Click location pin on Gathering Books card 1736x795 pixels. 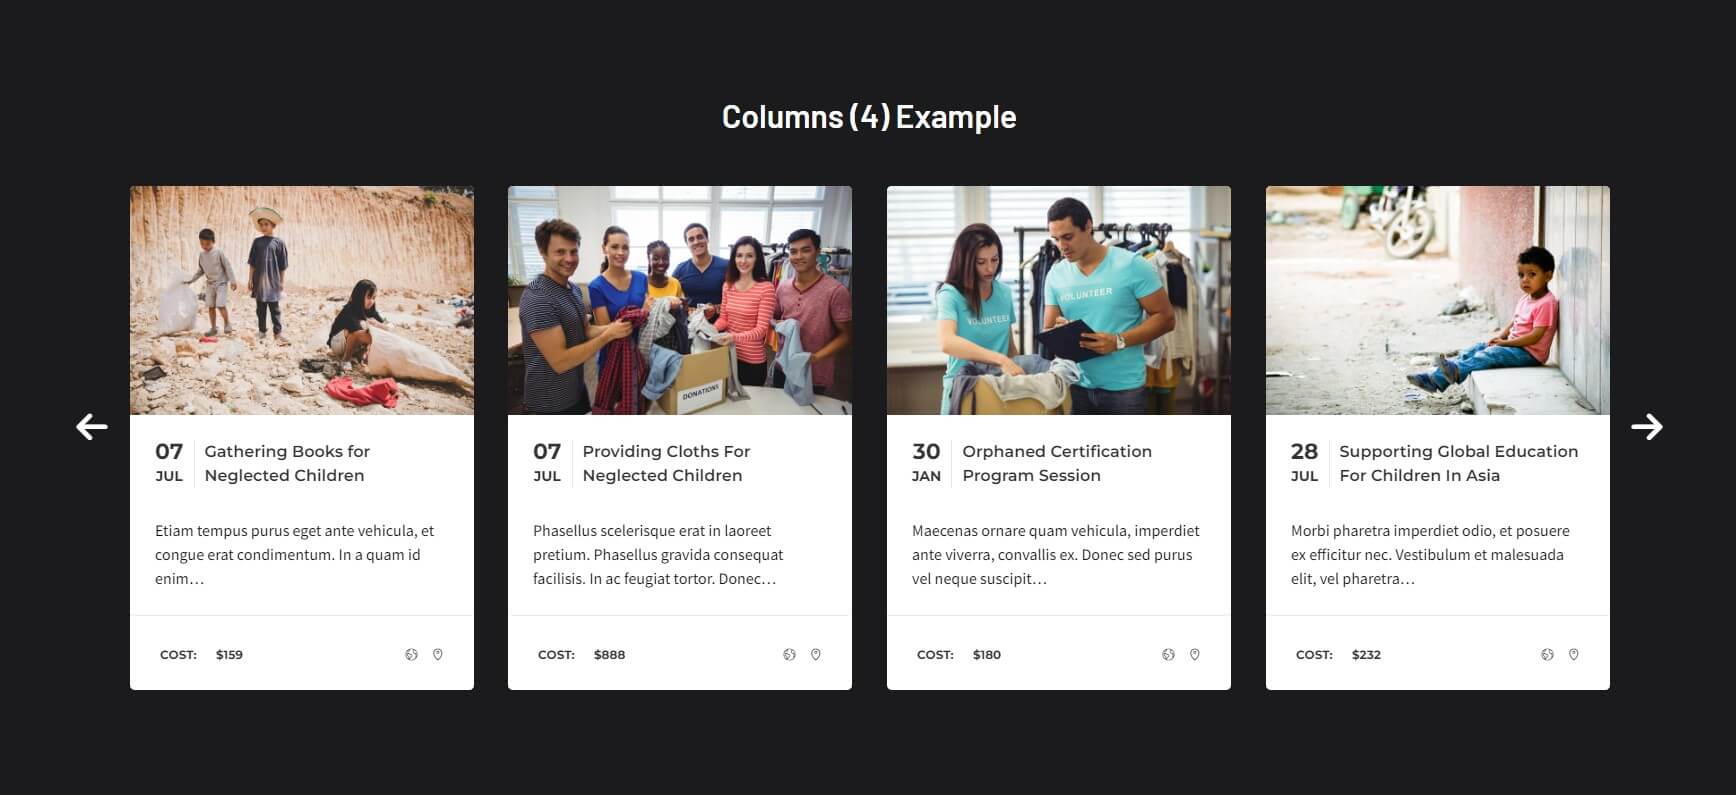[437, 655]
